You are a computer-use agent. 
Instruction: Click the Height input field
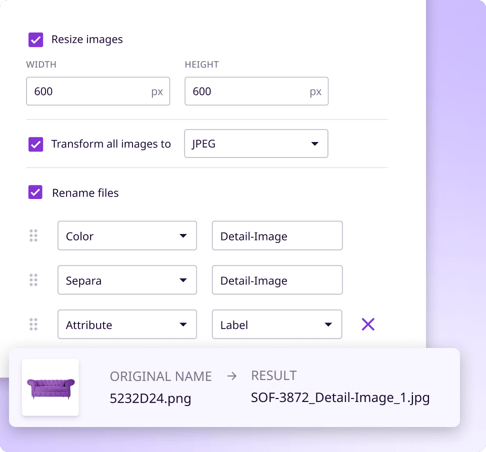256,91
